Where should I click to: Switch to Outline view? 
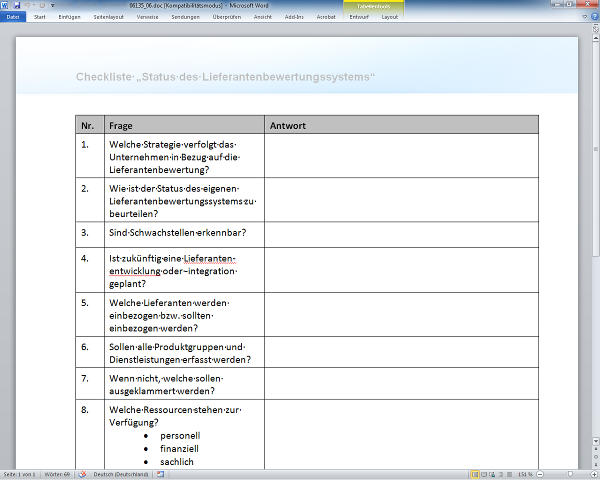point(501,474)
